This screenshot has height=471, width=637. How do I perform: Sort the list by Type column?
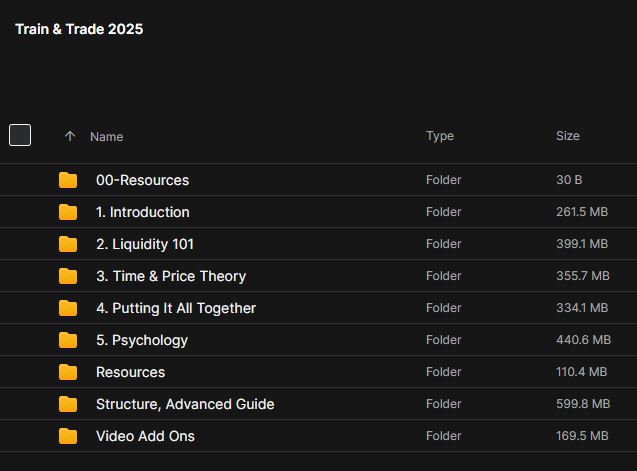[440, 136]
